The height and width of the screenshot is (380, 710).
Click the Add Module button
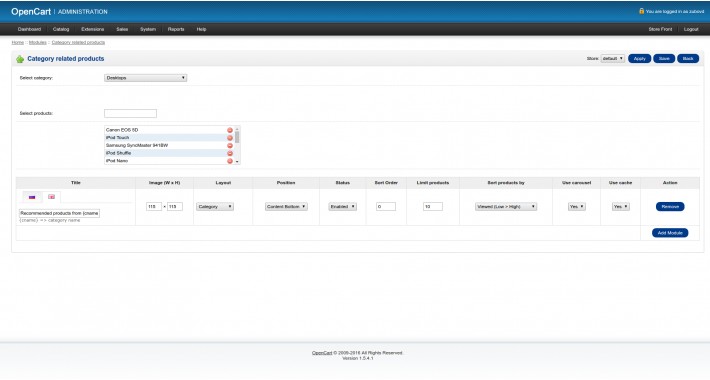click(670, 233)
